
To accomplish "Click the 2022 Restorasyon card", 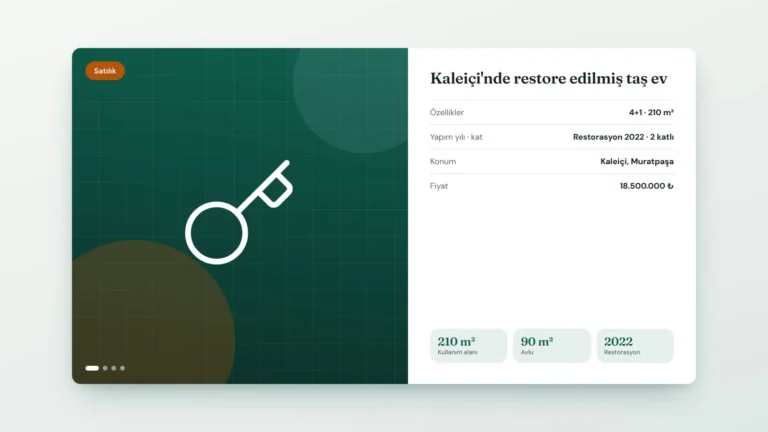I will point(635,346).
